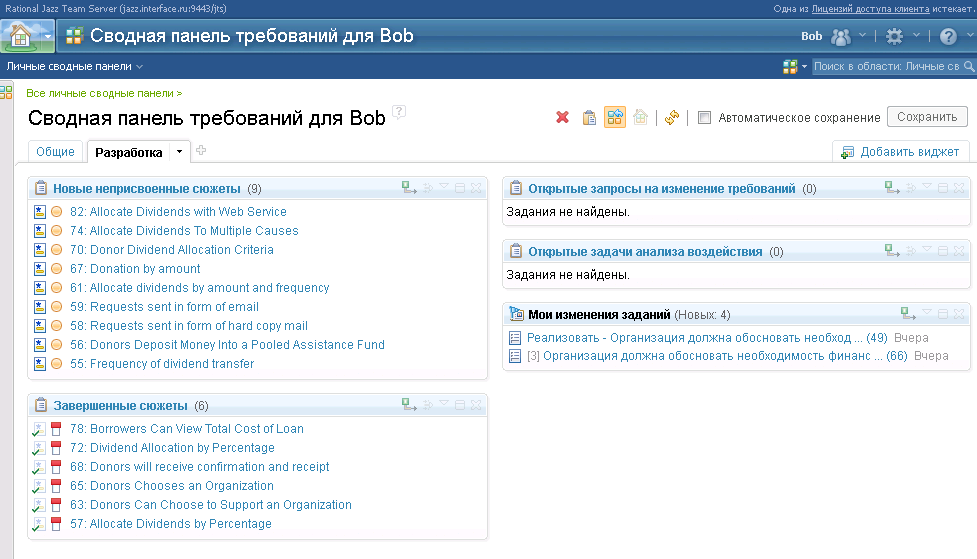Click the Home icon in header

coord(20,36)
